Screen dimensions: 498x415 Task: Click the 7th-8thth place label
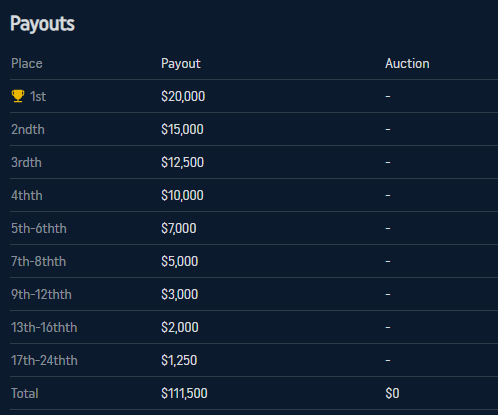38,261
